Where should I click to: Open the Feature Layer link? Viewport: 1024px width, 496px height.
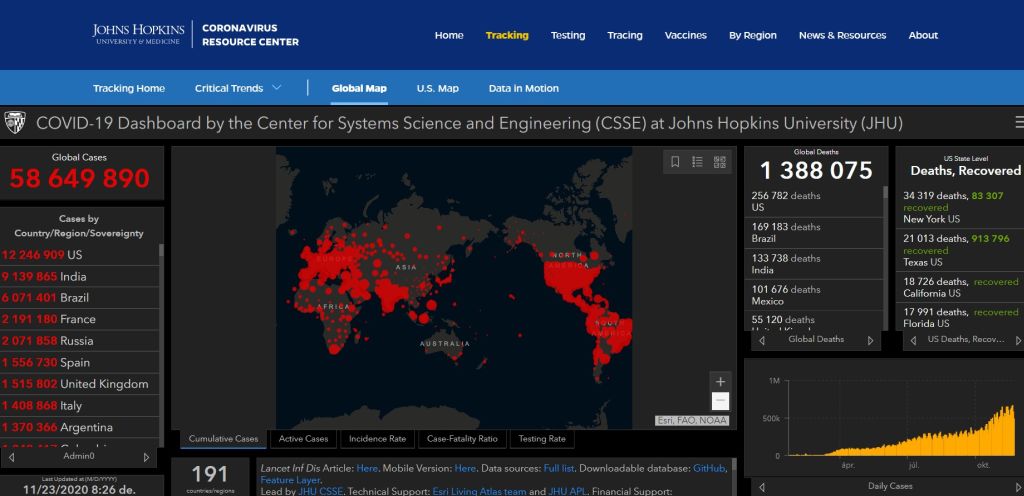point(289,480)
